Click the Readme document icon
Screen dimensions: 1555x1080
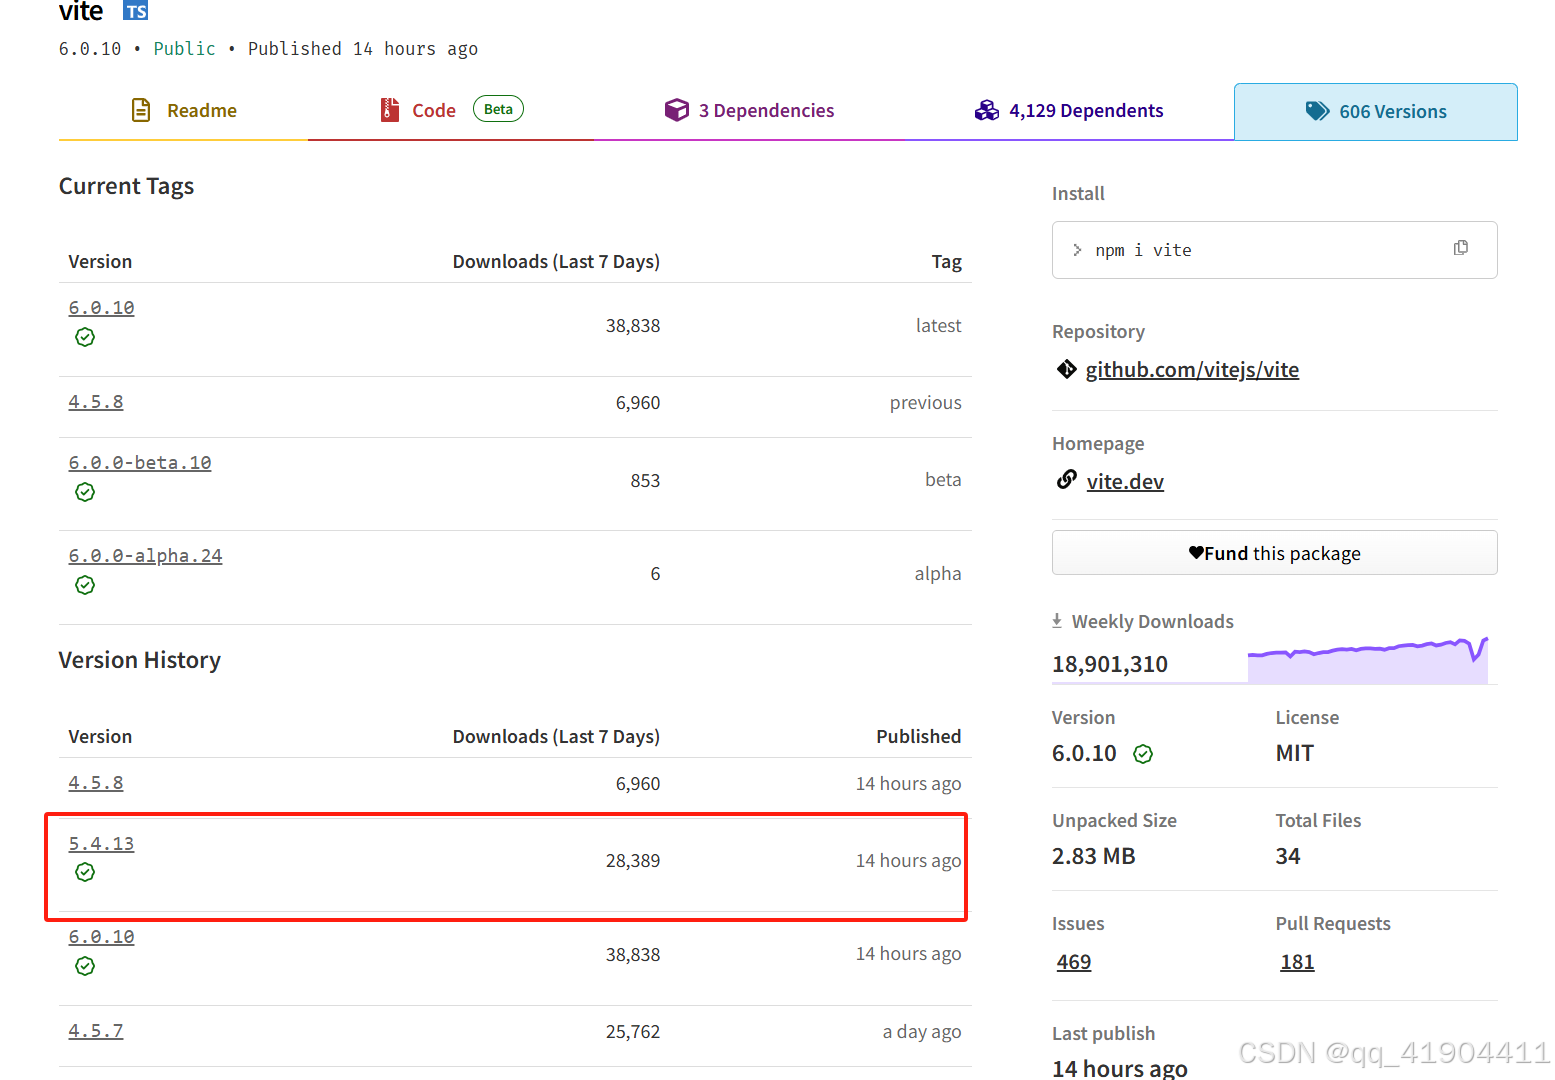tap(141, 110)
